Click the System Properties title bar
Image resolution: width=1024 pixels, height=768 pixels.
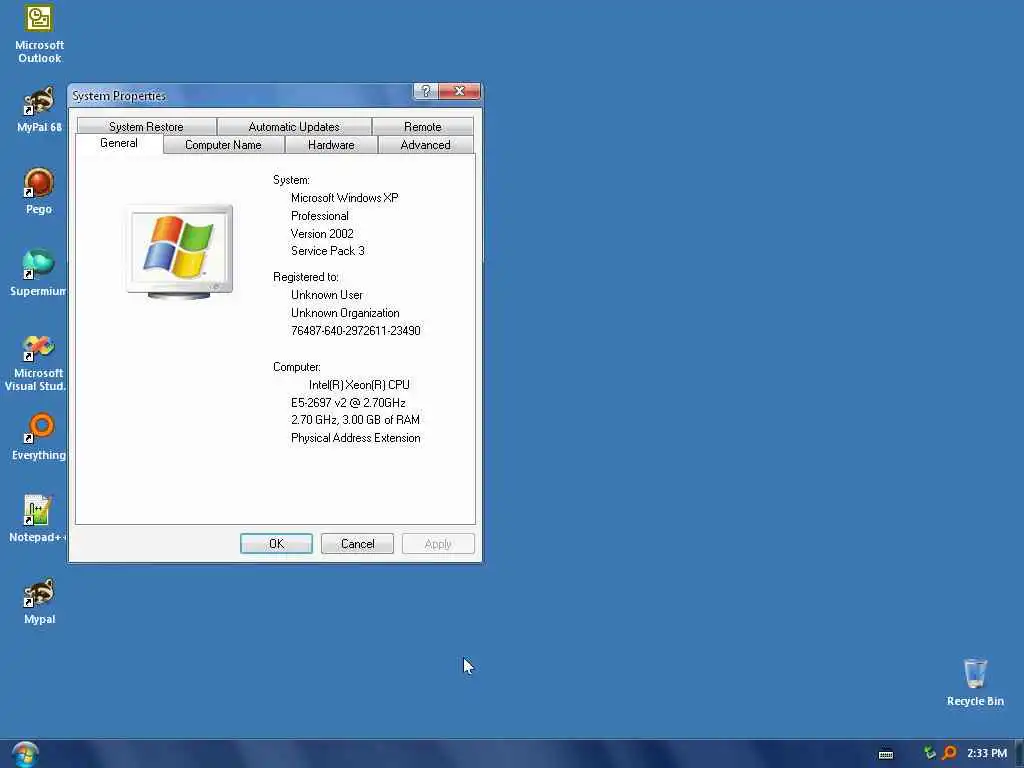pyautogui.click(x=242, y=95)
